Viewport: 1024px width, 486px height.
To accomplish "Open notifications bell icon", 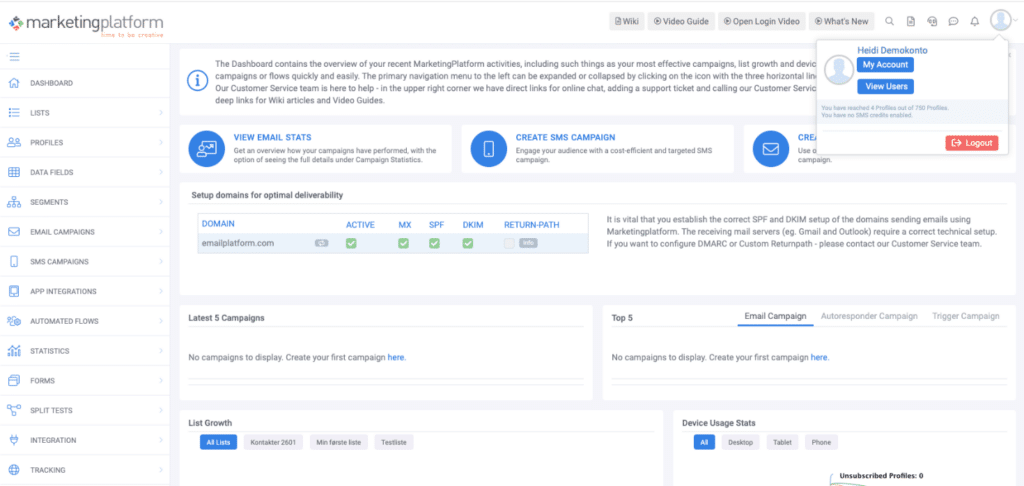I will (974, 22).
